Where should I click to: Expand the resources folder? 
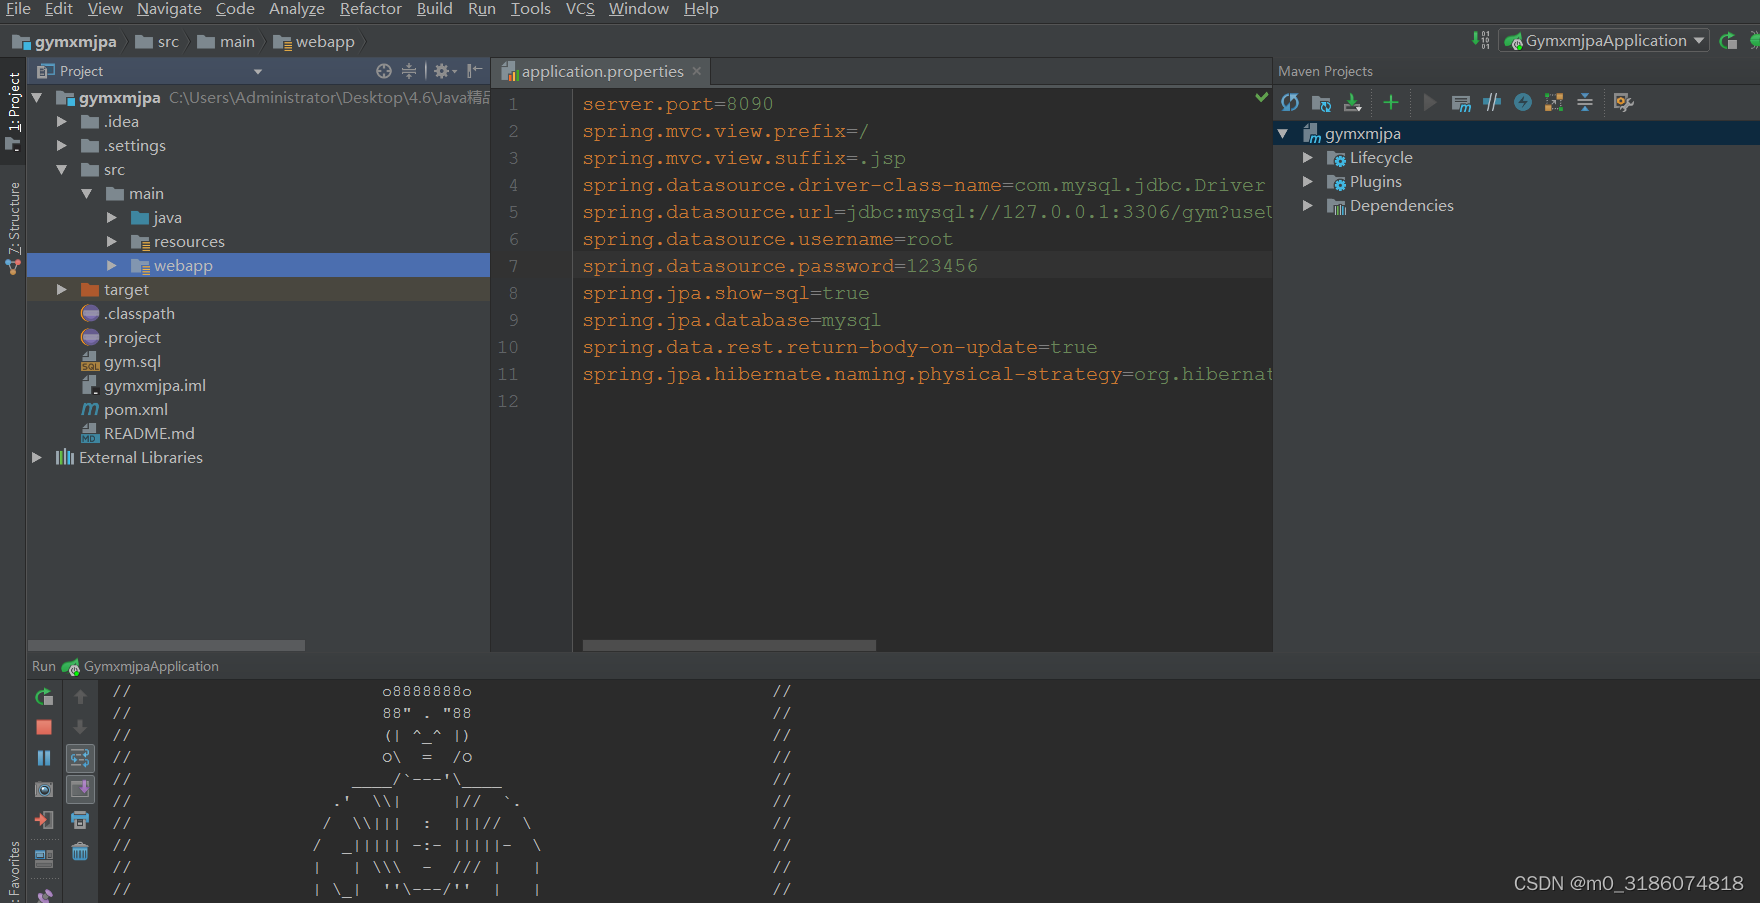point(112,242)
